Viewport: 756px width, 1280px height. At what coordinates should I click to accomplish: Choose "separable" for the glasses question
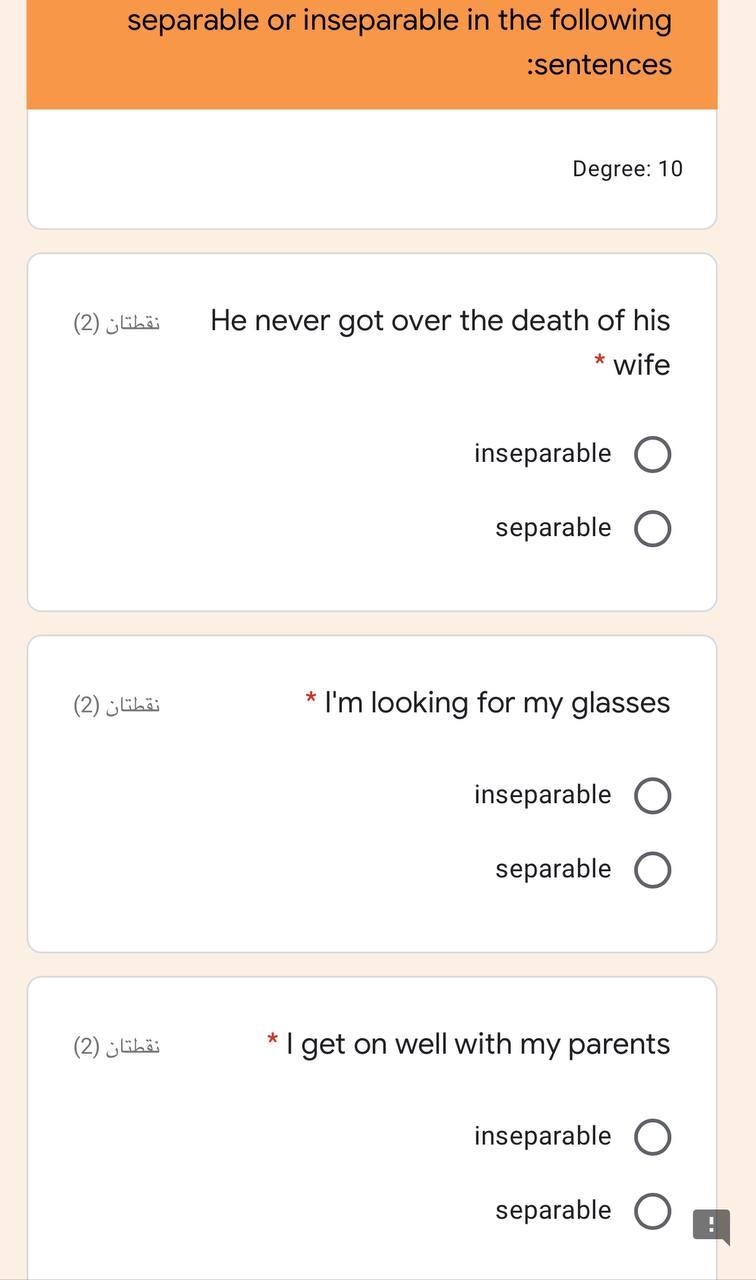(652, 869)
